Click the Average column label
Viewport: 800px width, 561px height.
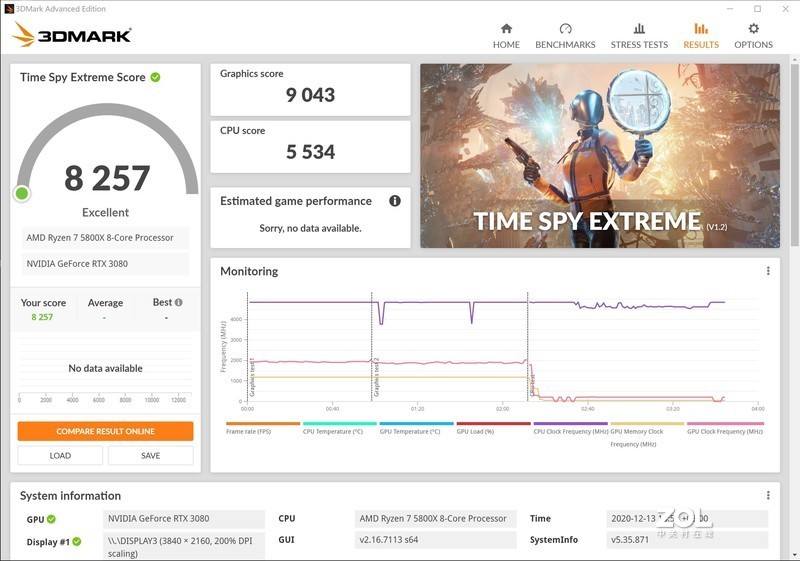click(105, 302)
